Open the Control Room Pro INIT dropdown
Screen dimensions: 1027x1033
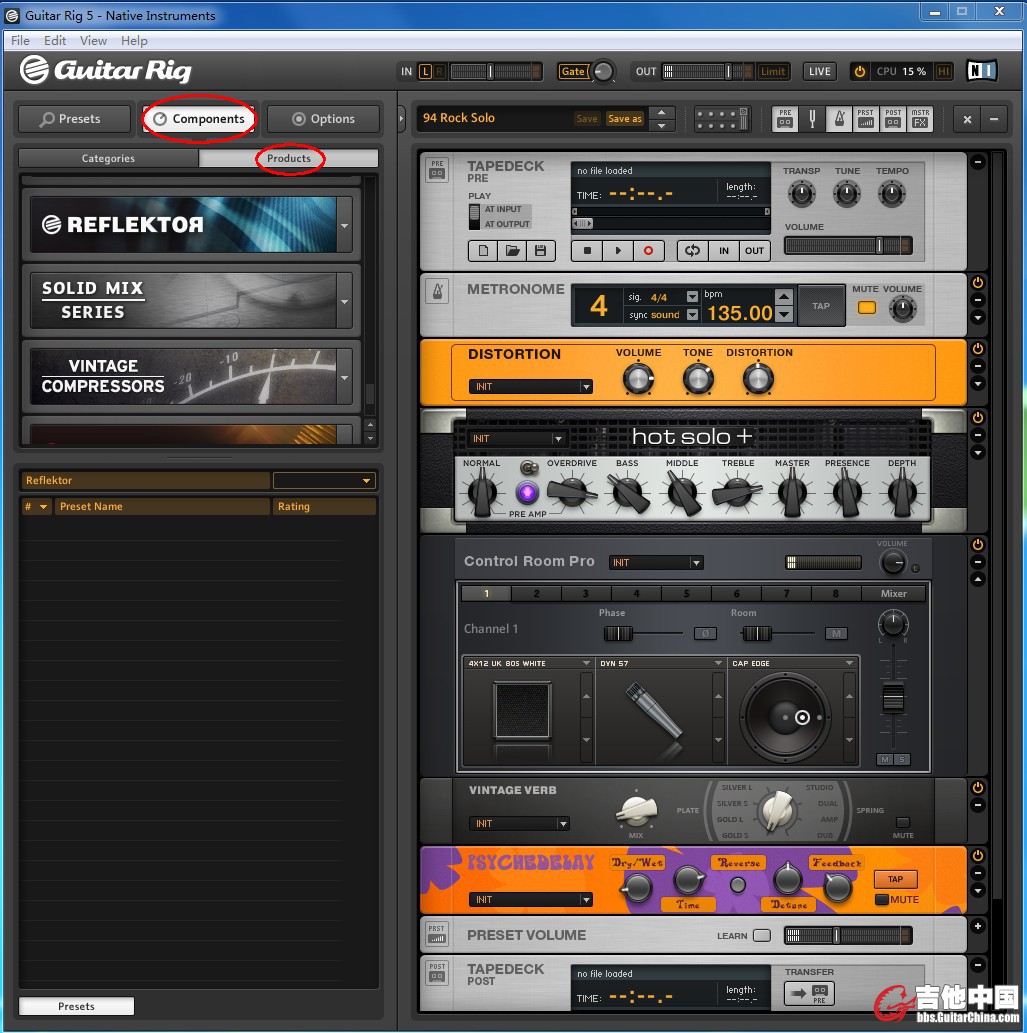pos(656,563)
